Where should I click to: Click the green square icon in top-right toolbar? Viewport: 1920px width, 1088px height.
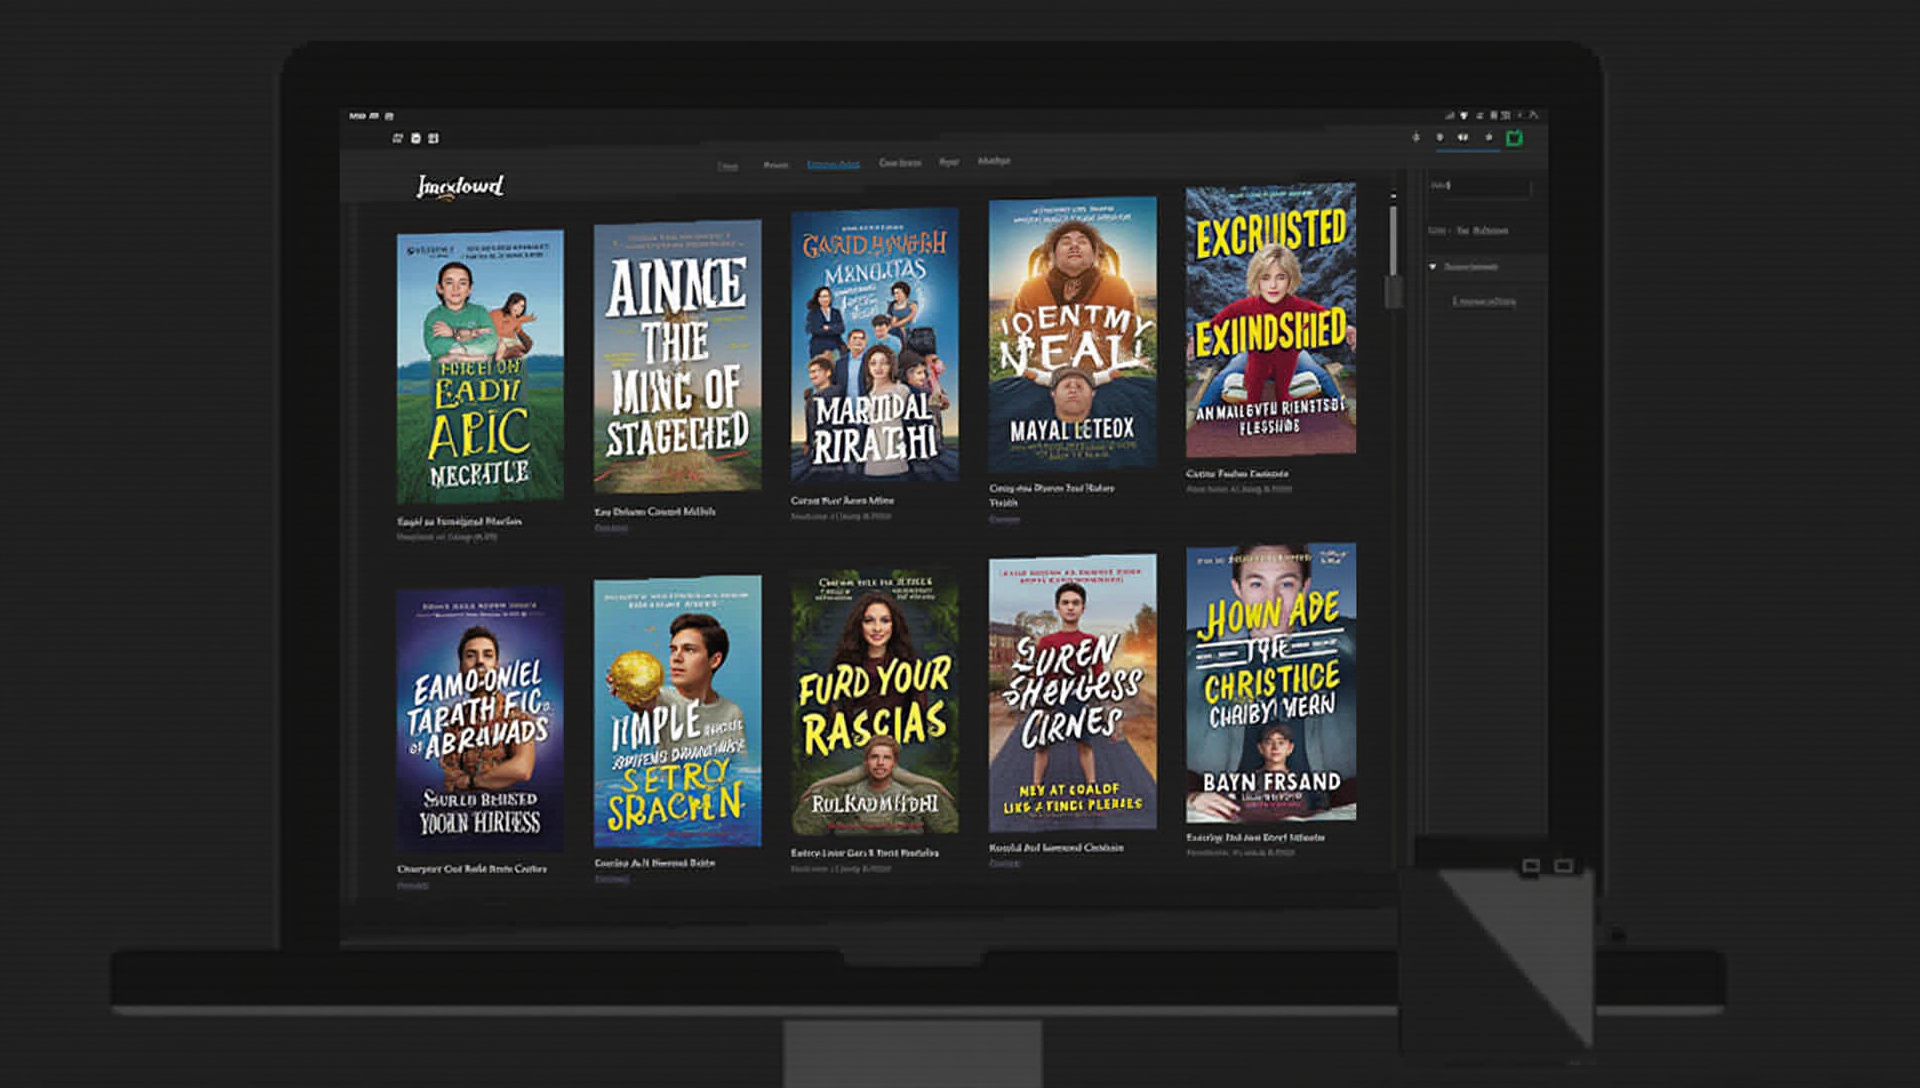pos(1514,138)
